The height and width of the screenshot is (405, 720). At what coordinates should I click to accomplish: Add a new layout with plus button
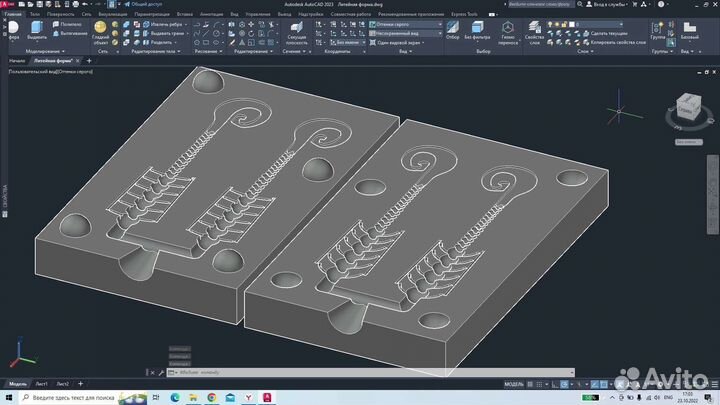[80, 384]
